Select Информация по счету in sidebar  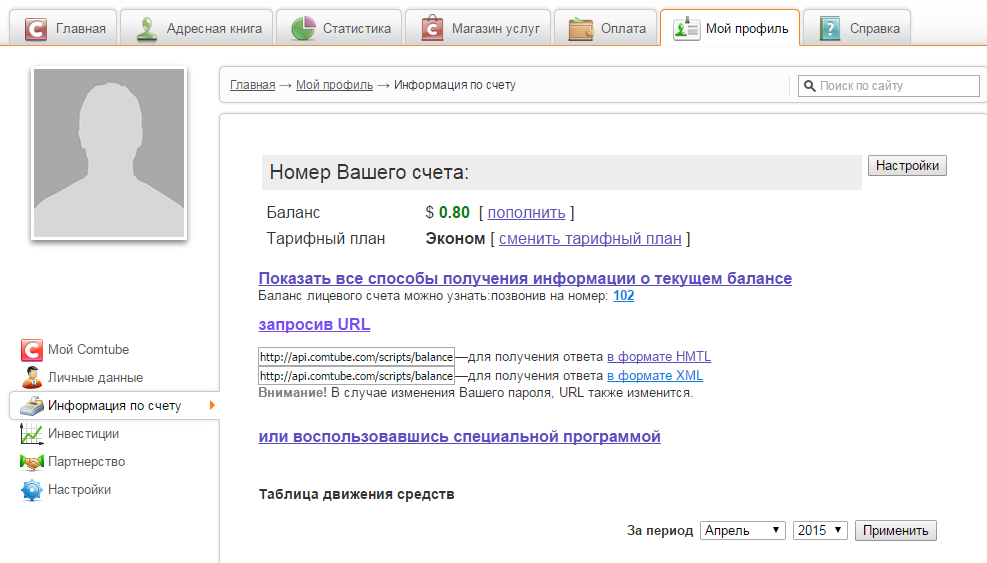pyautogui.click(x=115, y=406)
